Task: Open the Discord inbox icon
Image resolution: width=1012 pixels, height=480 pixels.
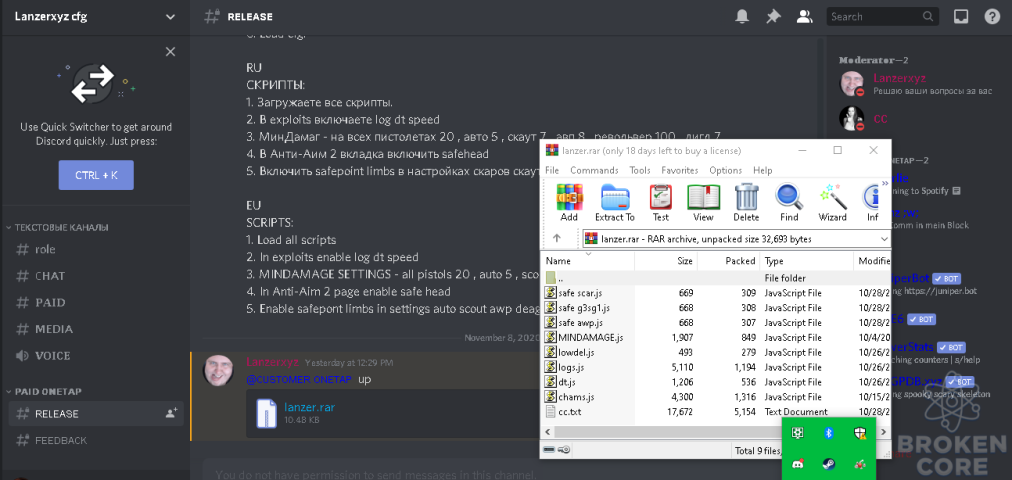Action: click(960, 17)
